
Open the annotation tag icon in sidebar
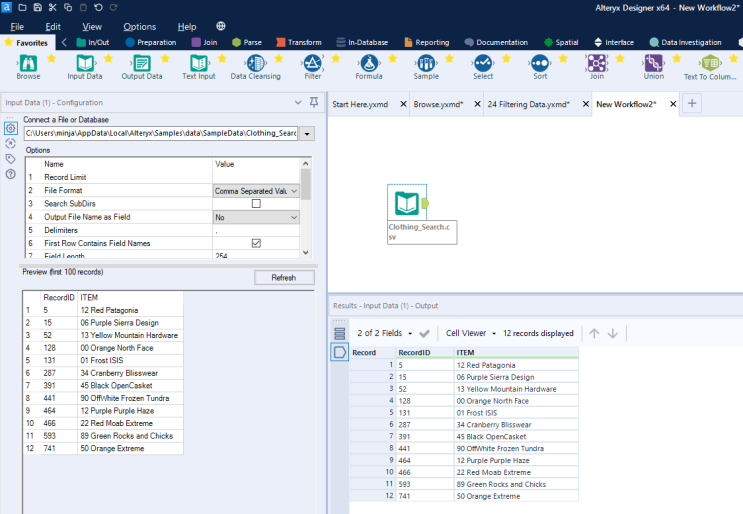(x=10, y=159)
